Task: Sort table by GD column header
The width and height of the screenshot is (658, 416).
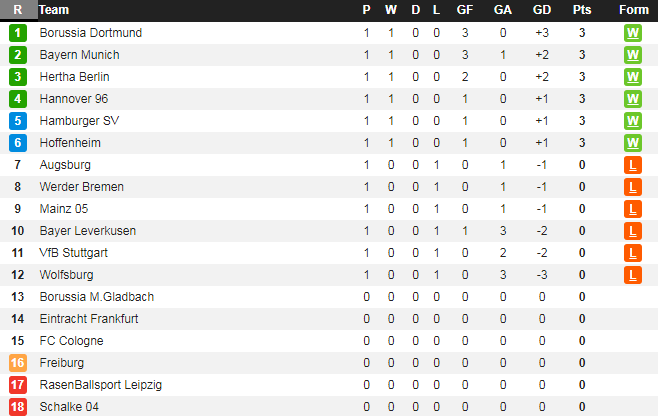Action: [542, 10]
